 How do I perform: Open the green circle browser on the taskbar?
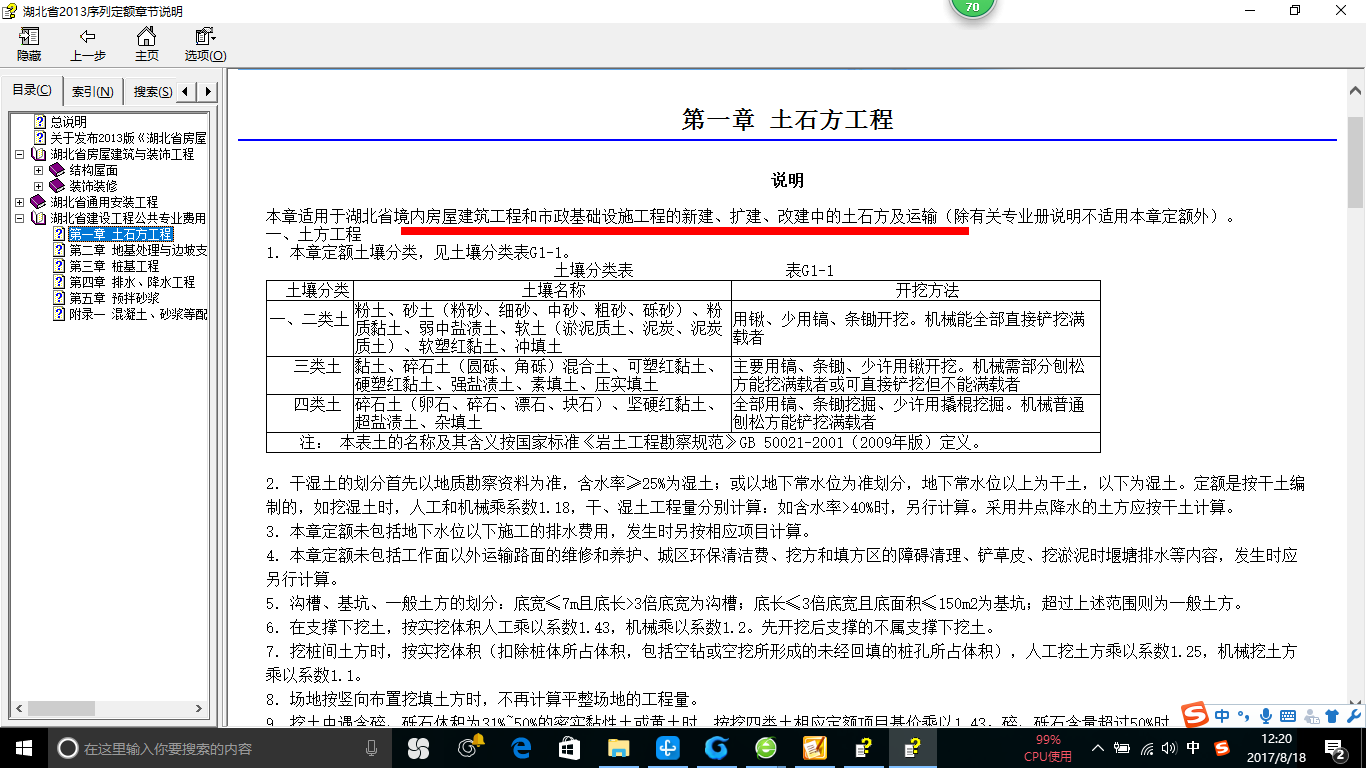[765, 748]
